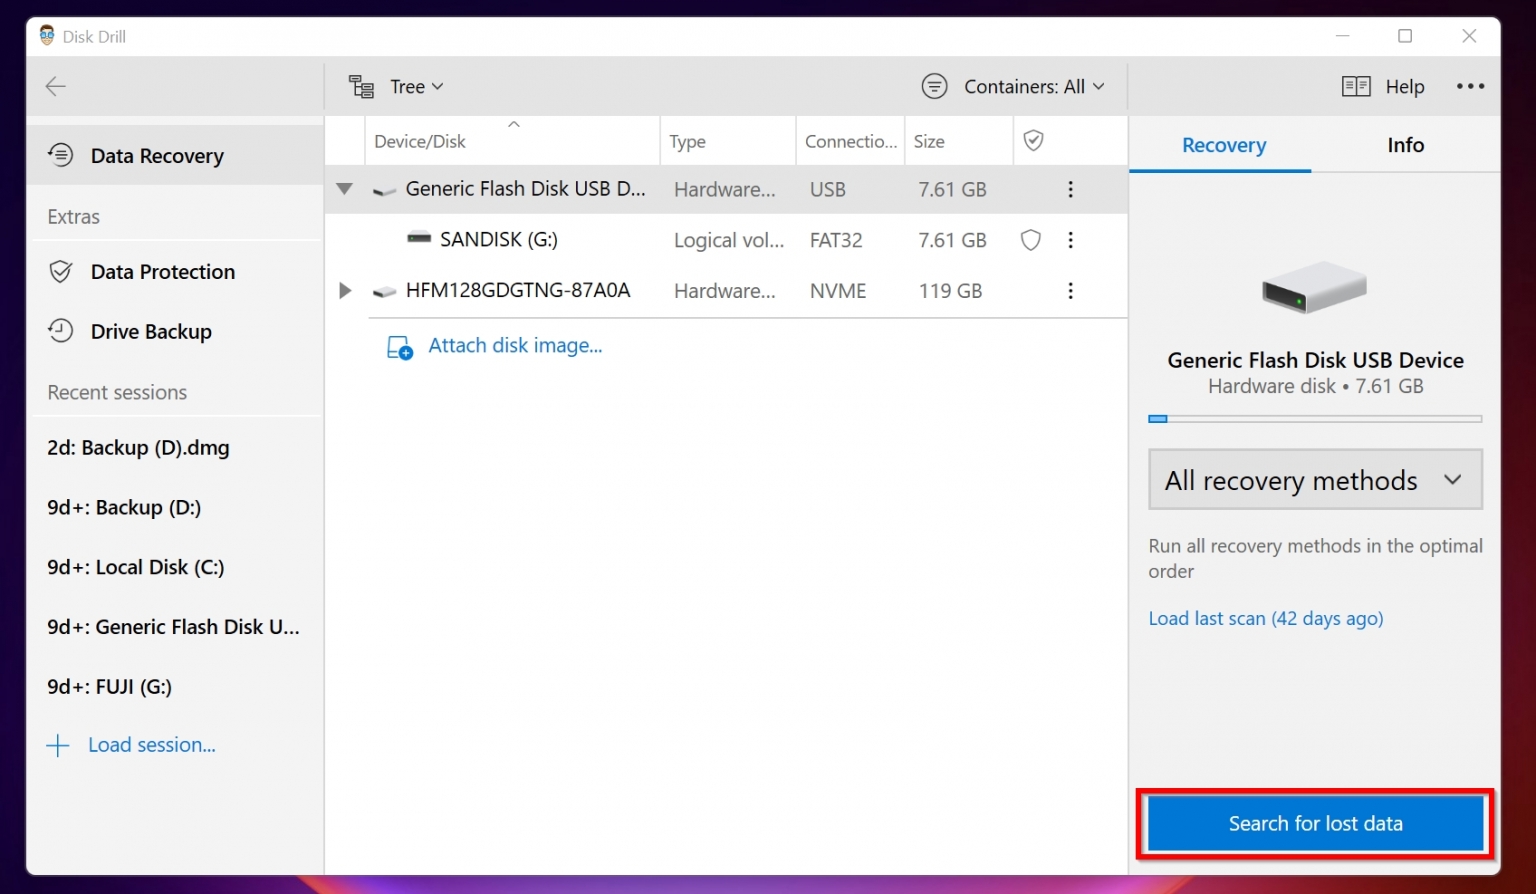Open the All recovery methods dropdown
This screenshot has width=1536, height=894.
1314,480
